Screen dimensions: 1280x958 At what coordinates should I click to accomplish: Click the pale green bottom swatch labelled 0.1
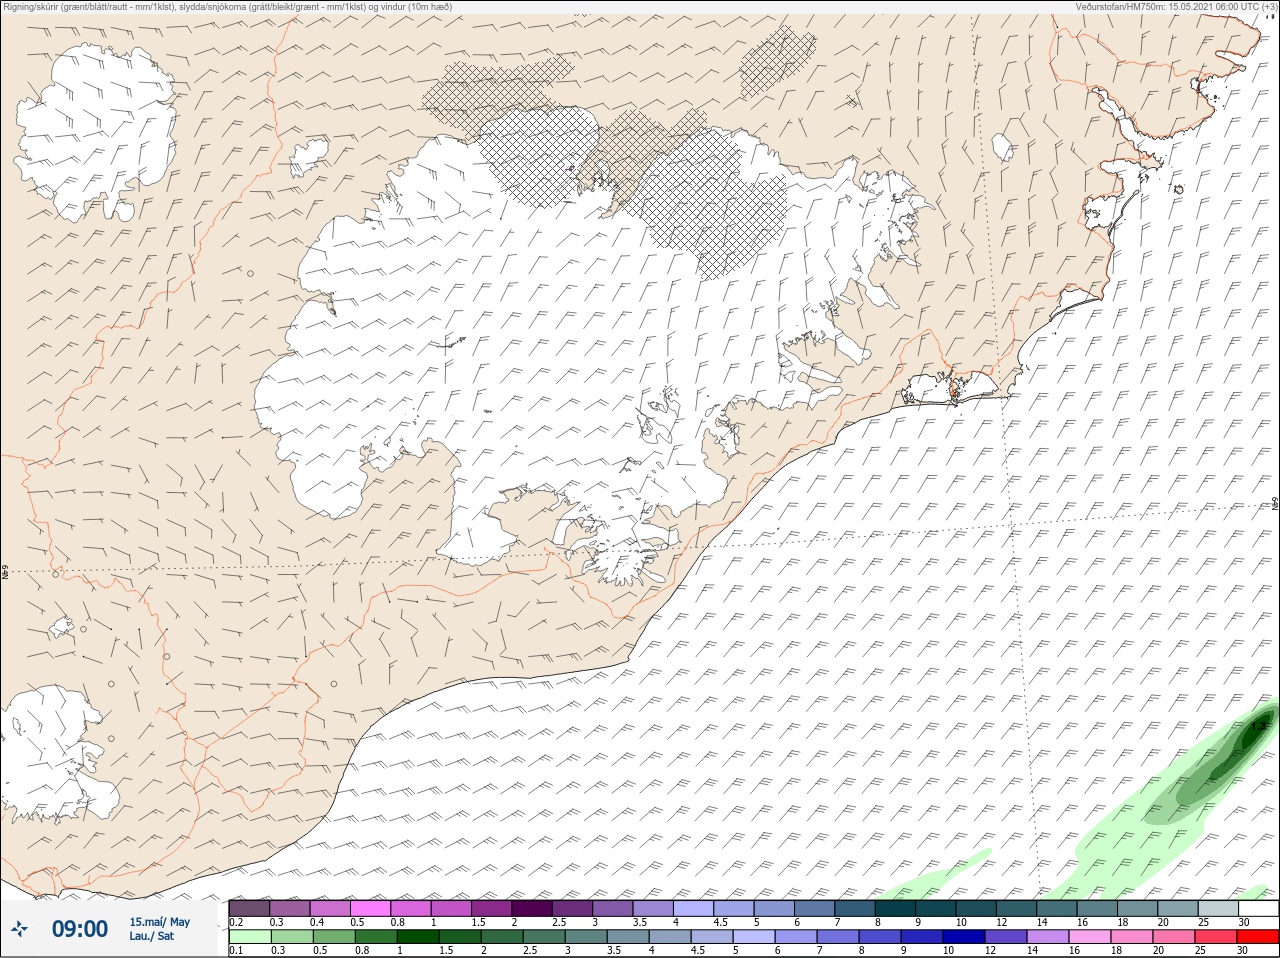pyautogui.click(x=249, y=937)
